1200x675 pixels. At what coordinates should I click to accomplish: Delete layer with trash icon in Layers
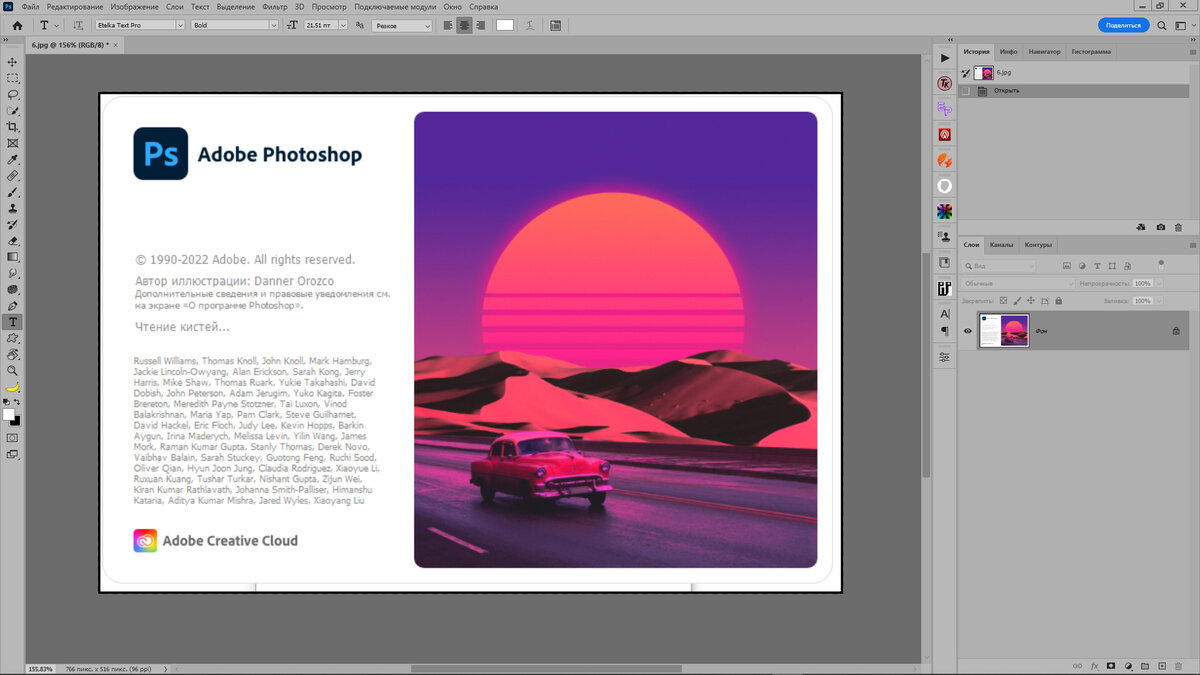pyautogui.click(x=1179, y=665)
